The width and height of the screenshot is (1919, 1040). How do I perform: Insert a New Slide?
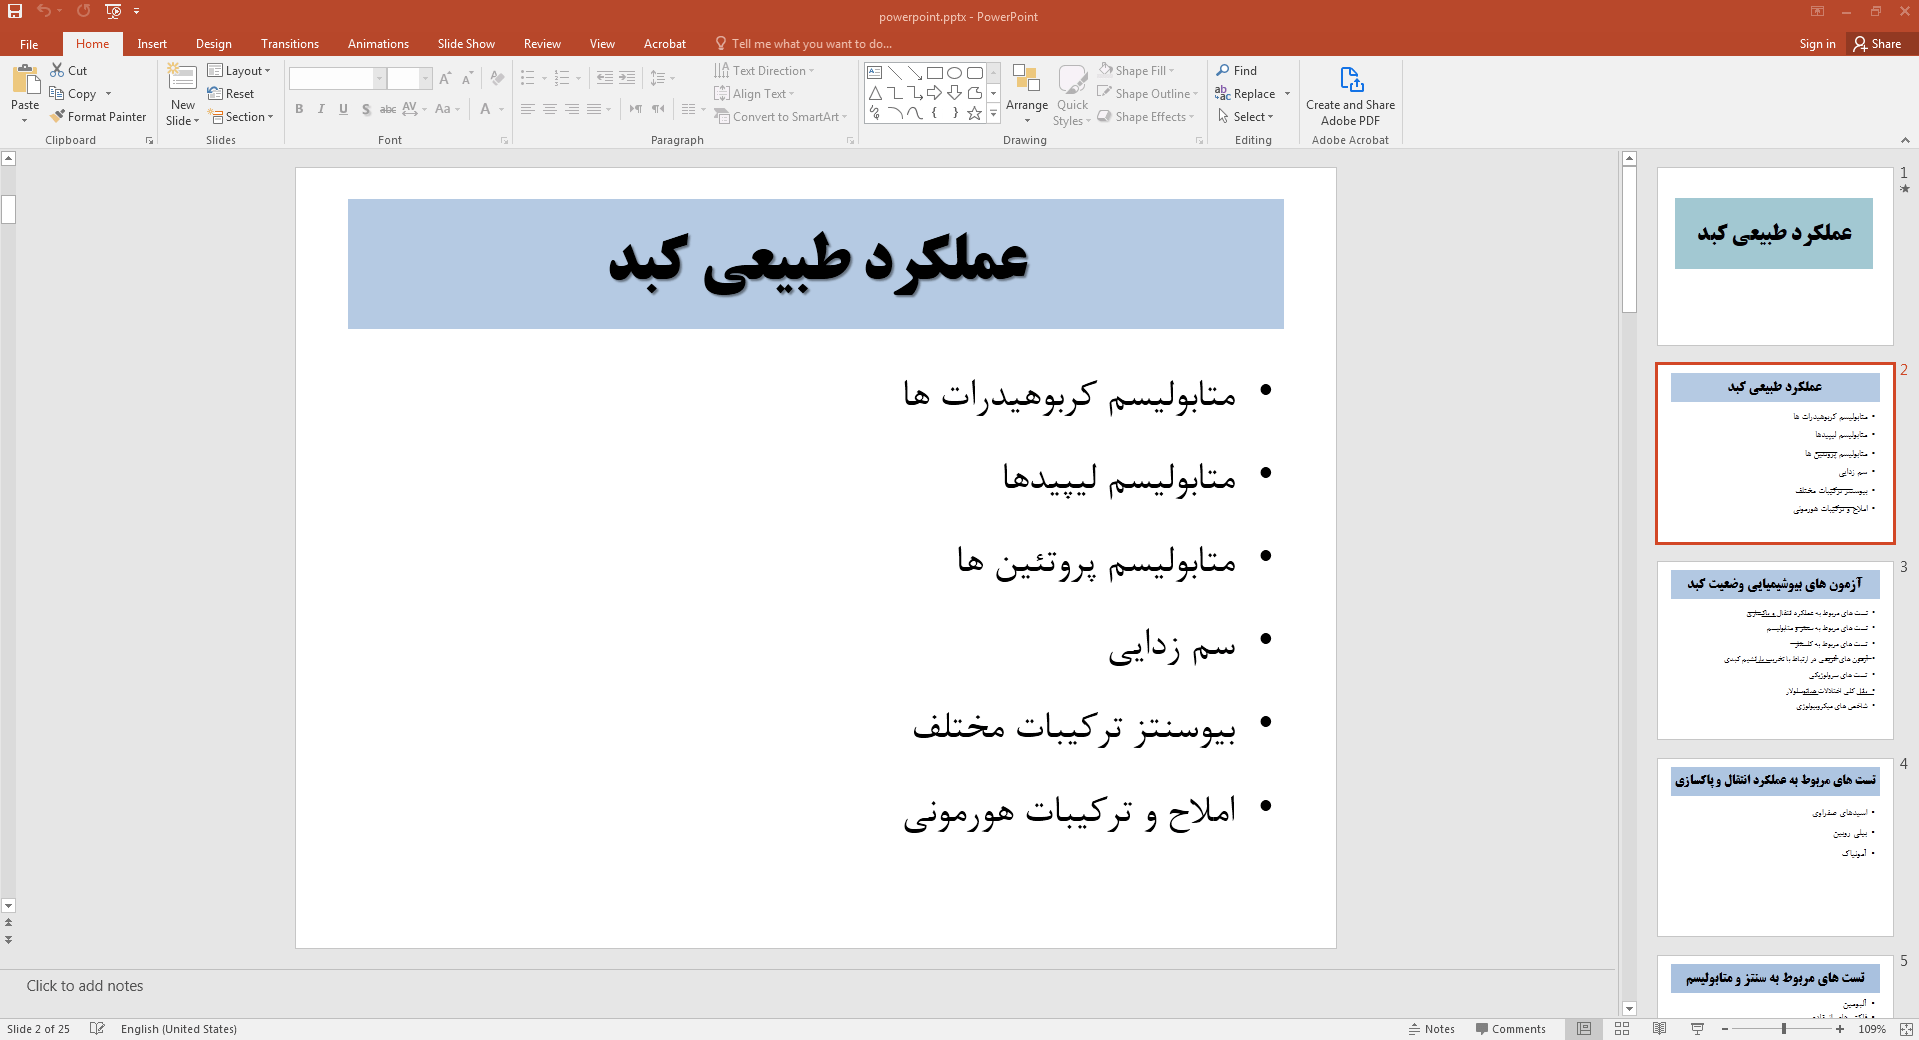pos(183,95)
